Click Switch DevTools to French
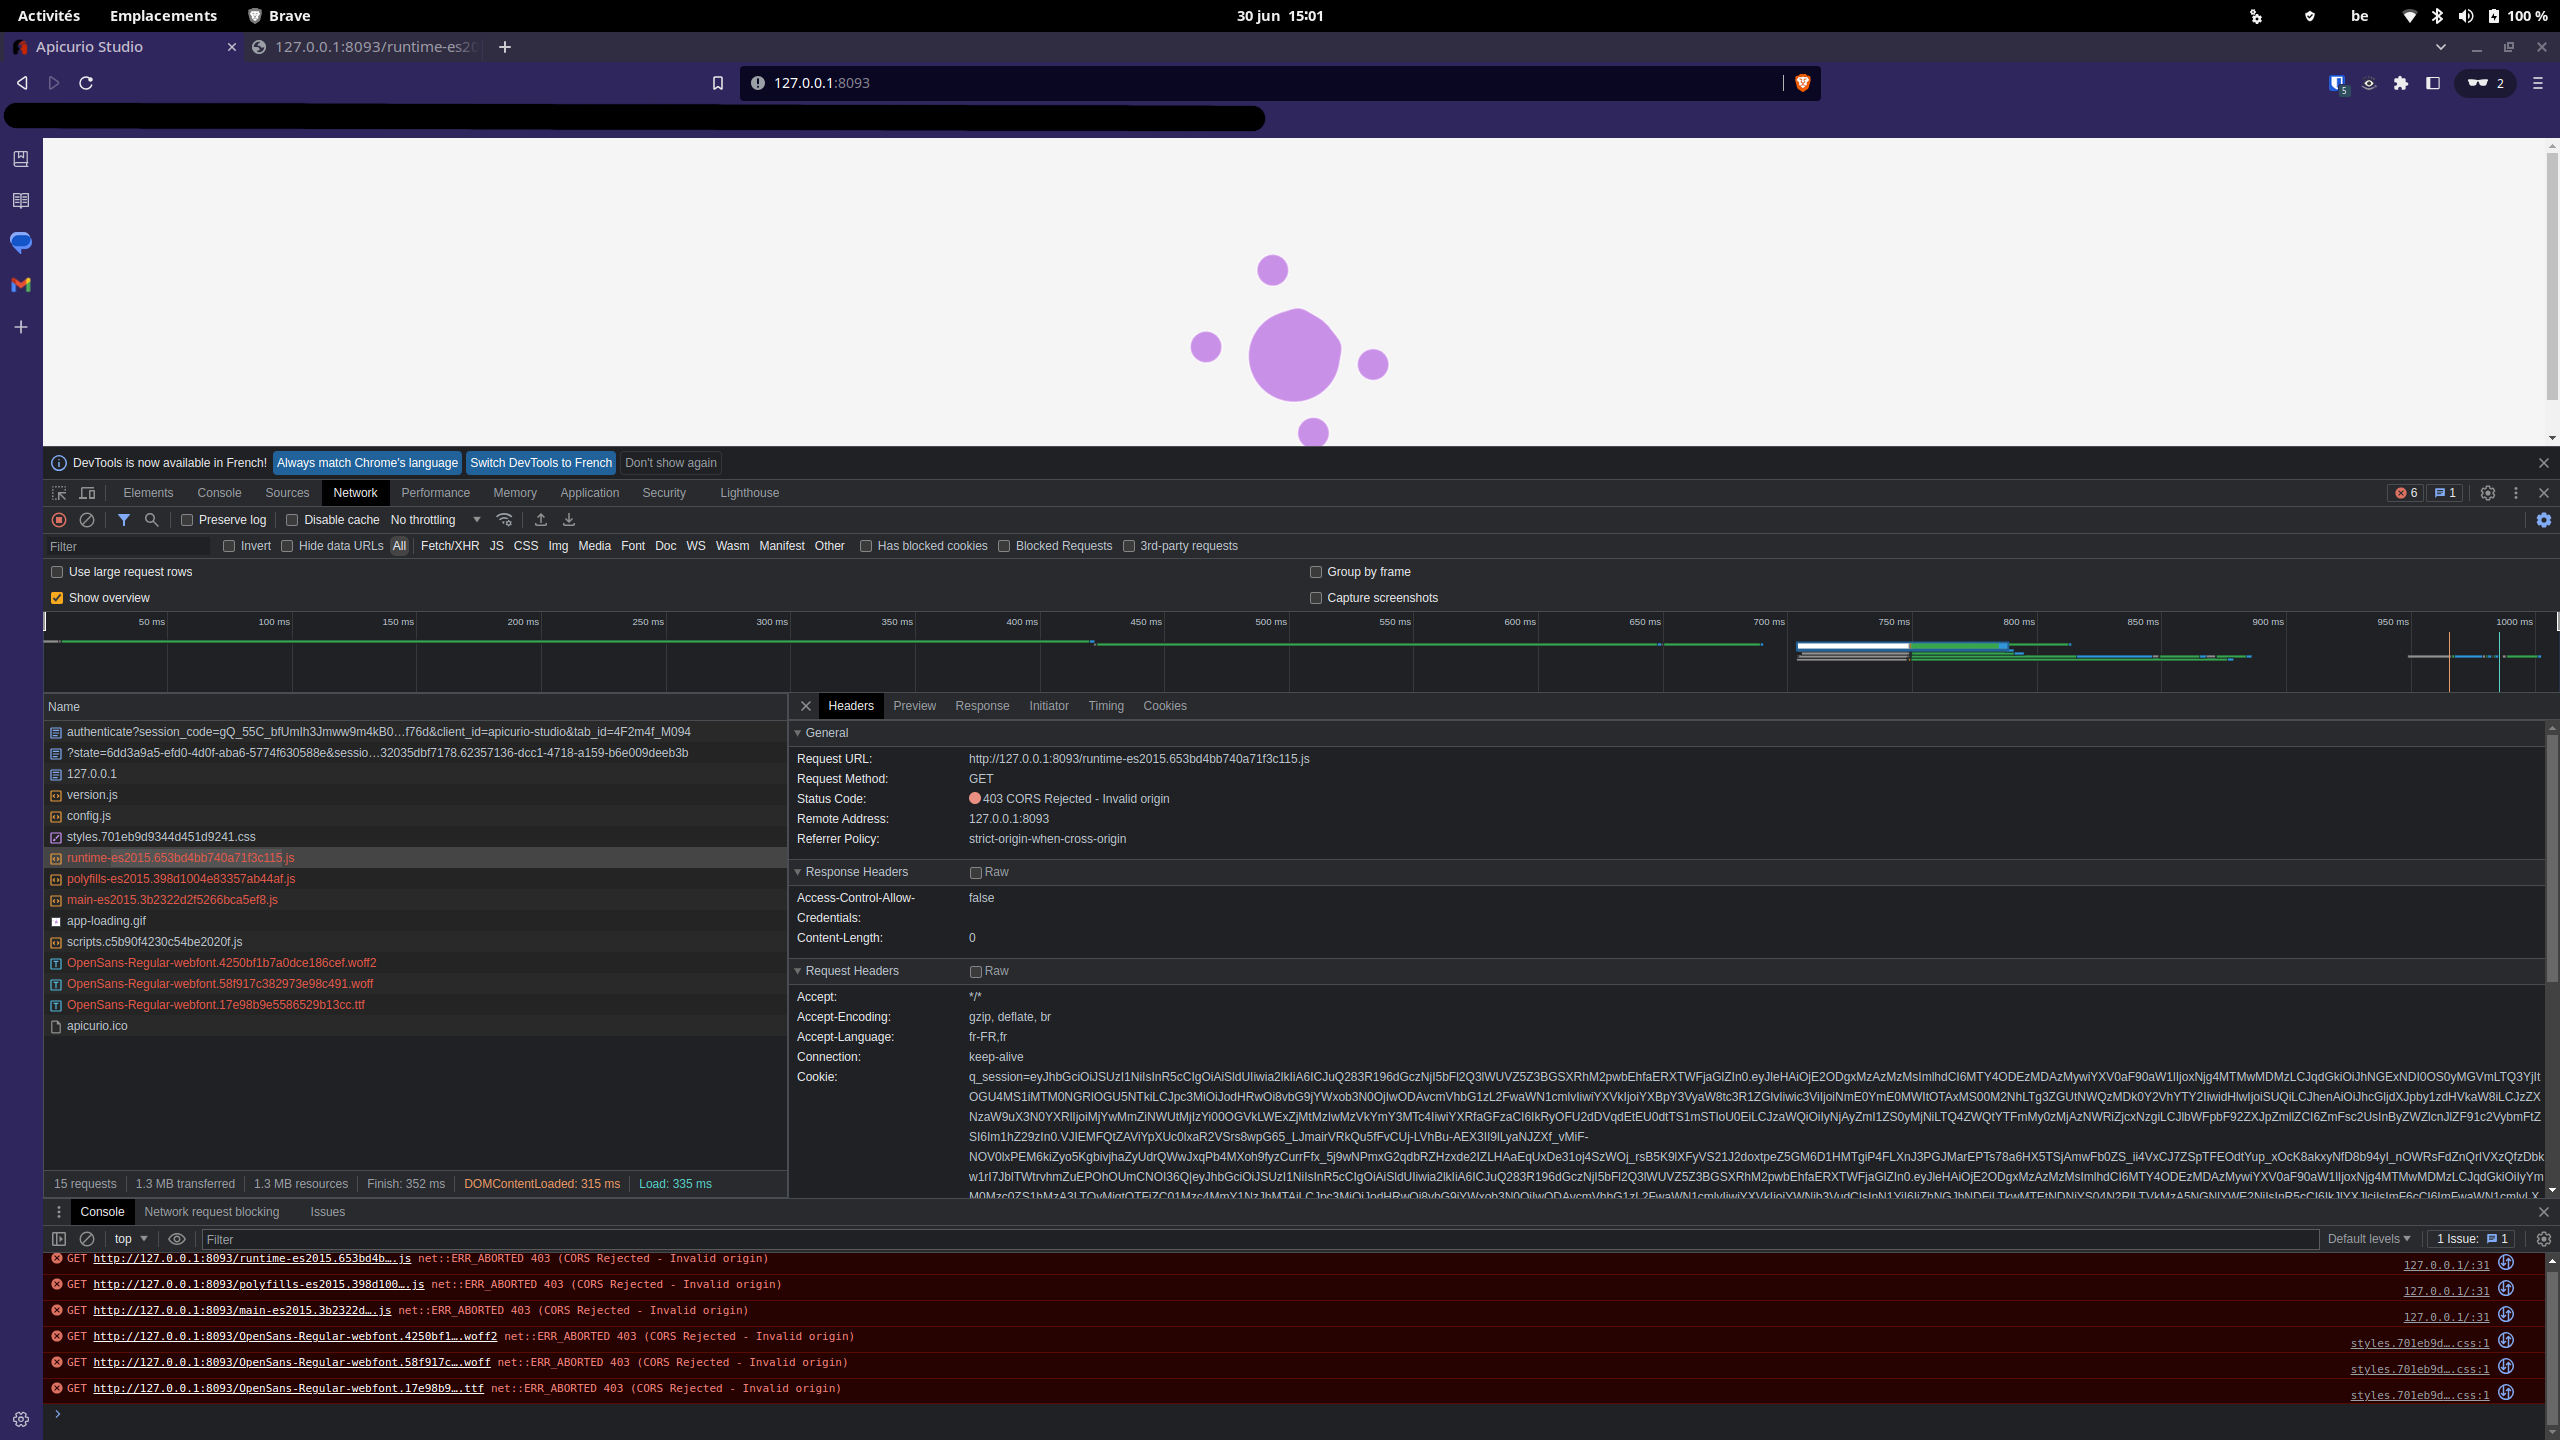2560x1440 pixels. (541, 463)
